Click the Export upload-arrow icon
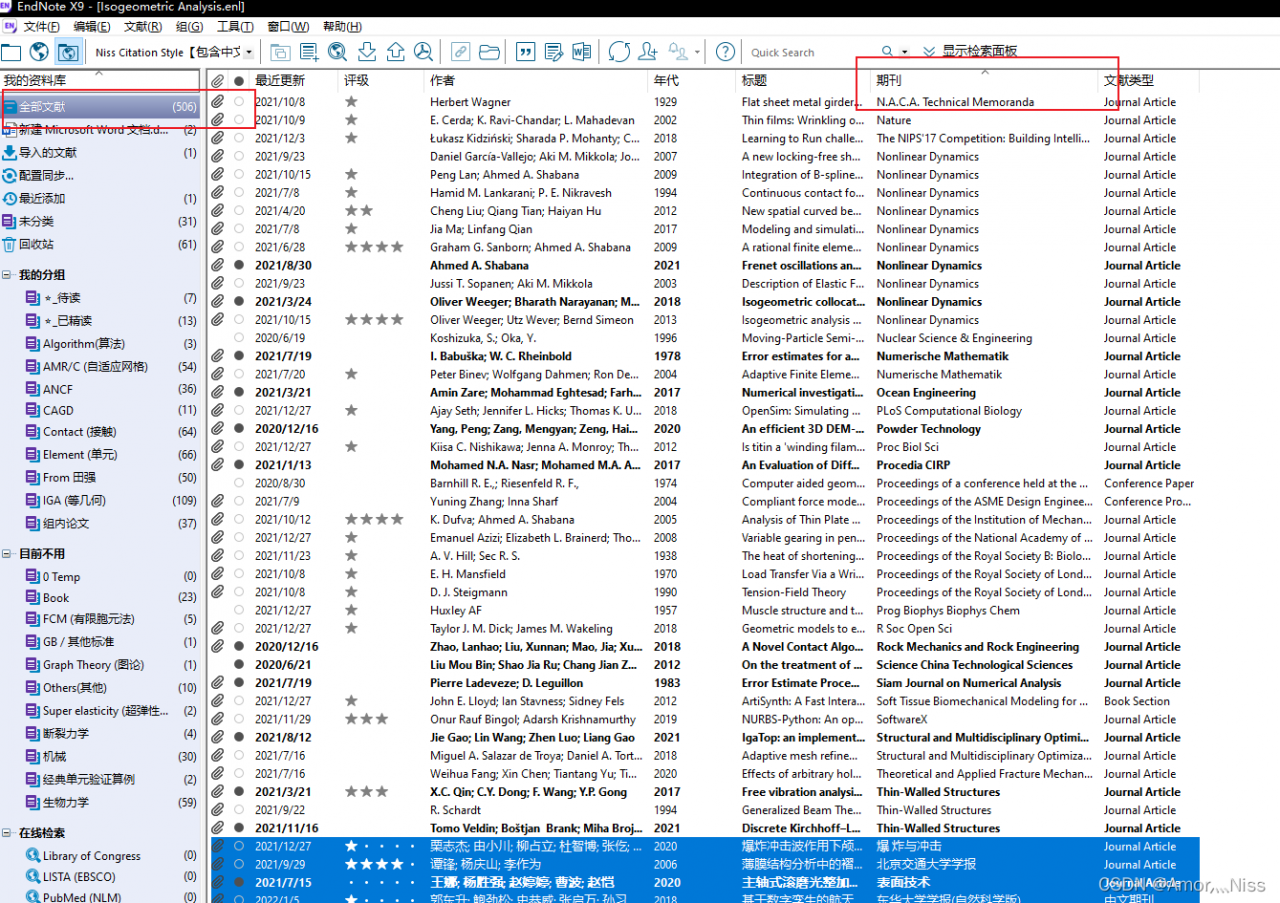Screen dimensions: 1280x903 pyautogui.click(x=395, y=52)
